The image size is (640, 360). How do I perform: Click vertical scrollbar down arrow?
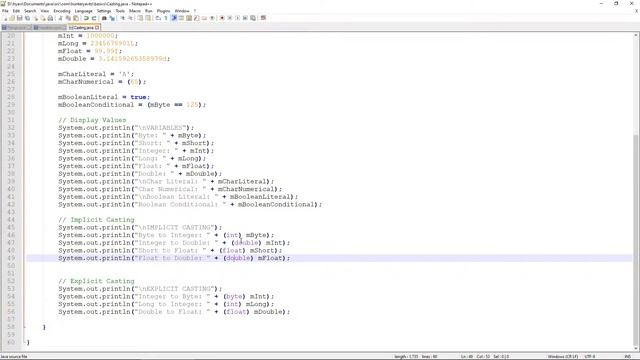(636, 348)
